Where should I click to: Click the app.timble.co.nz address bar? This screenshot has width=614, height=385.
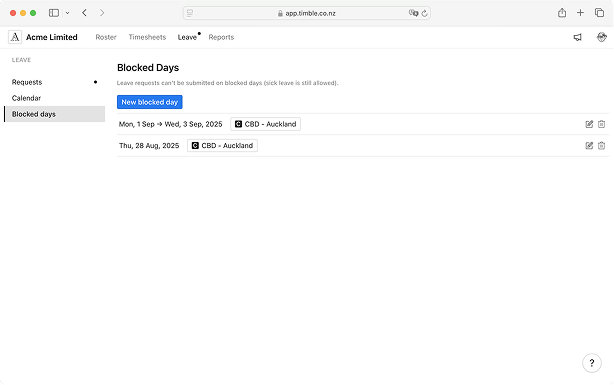tap(307, 13)
